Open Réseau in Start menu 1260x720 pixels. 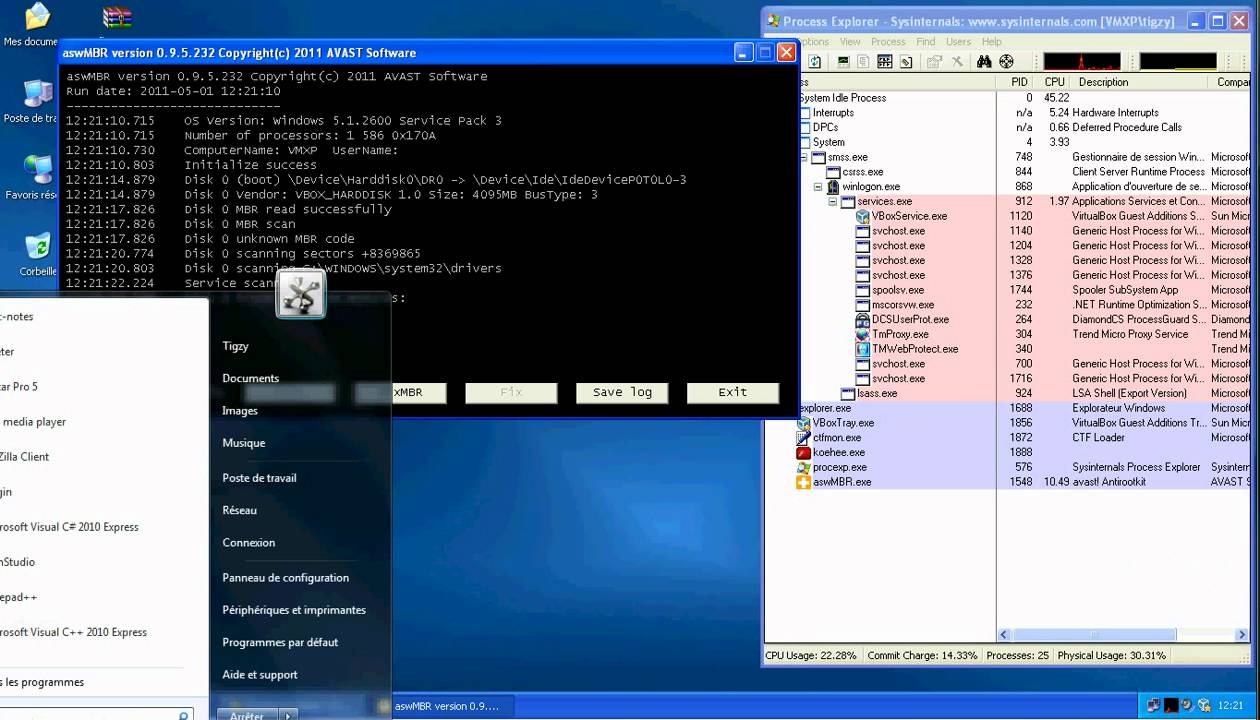point(239,510)
